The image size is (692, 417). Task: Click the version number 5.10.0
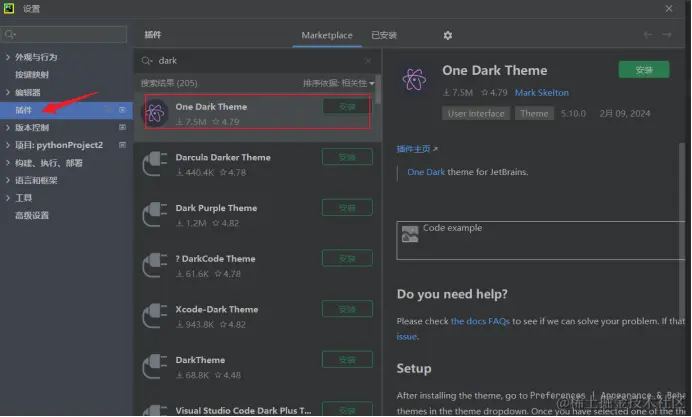coord(573,114)
